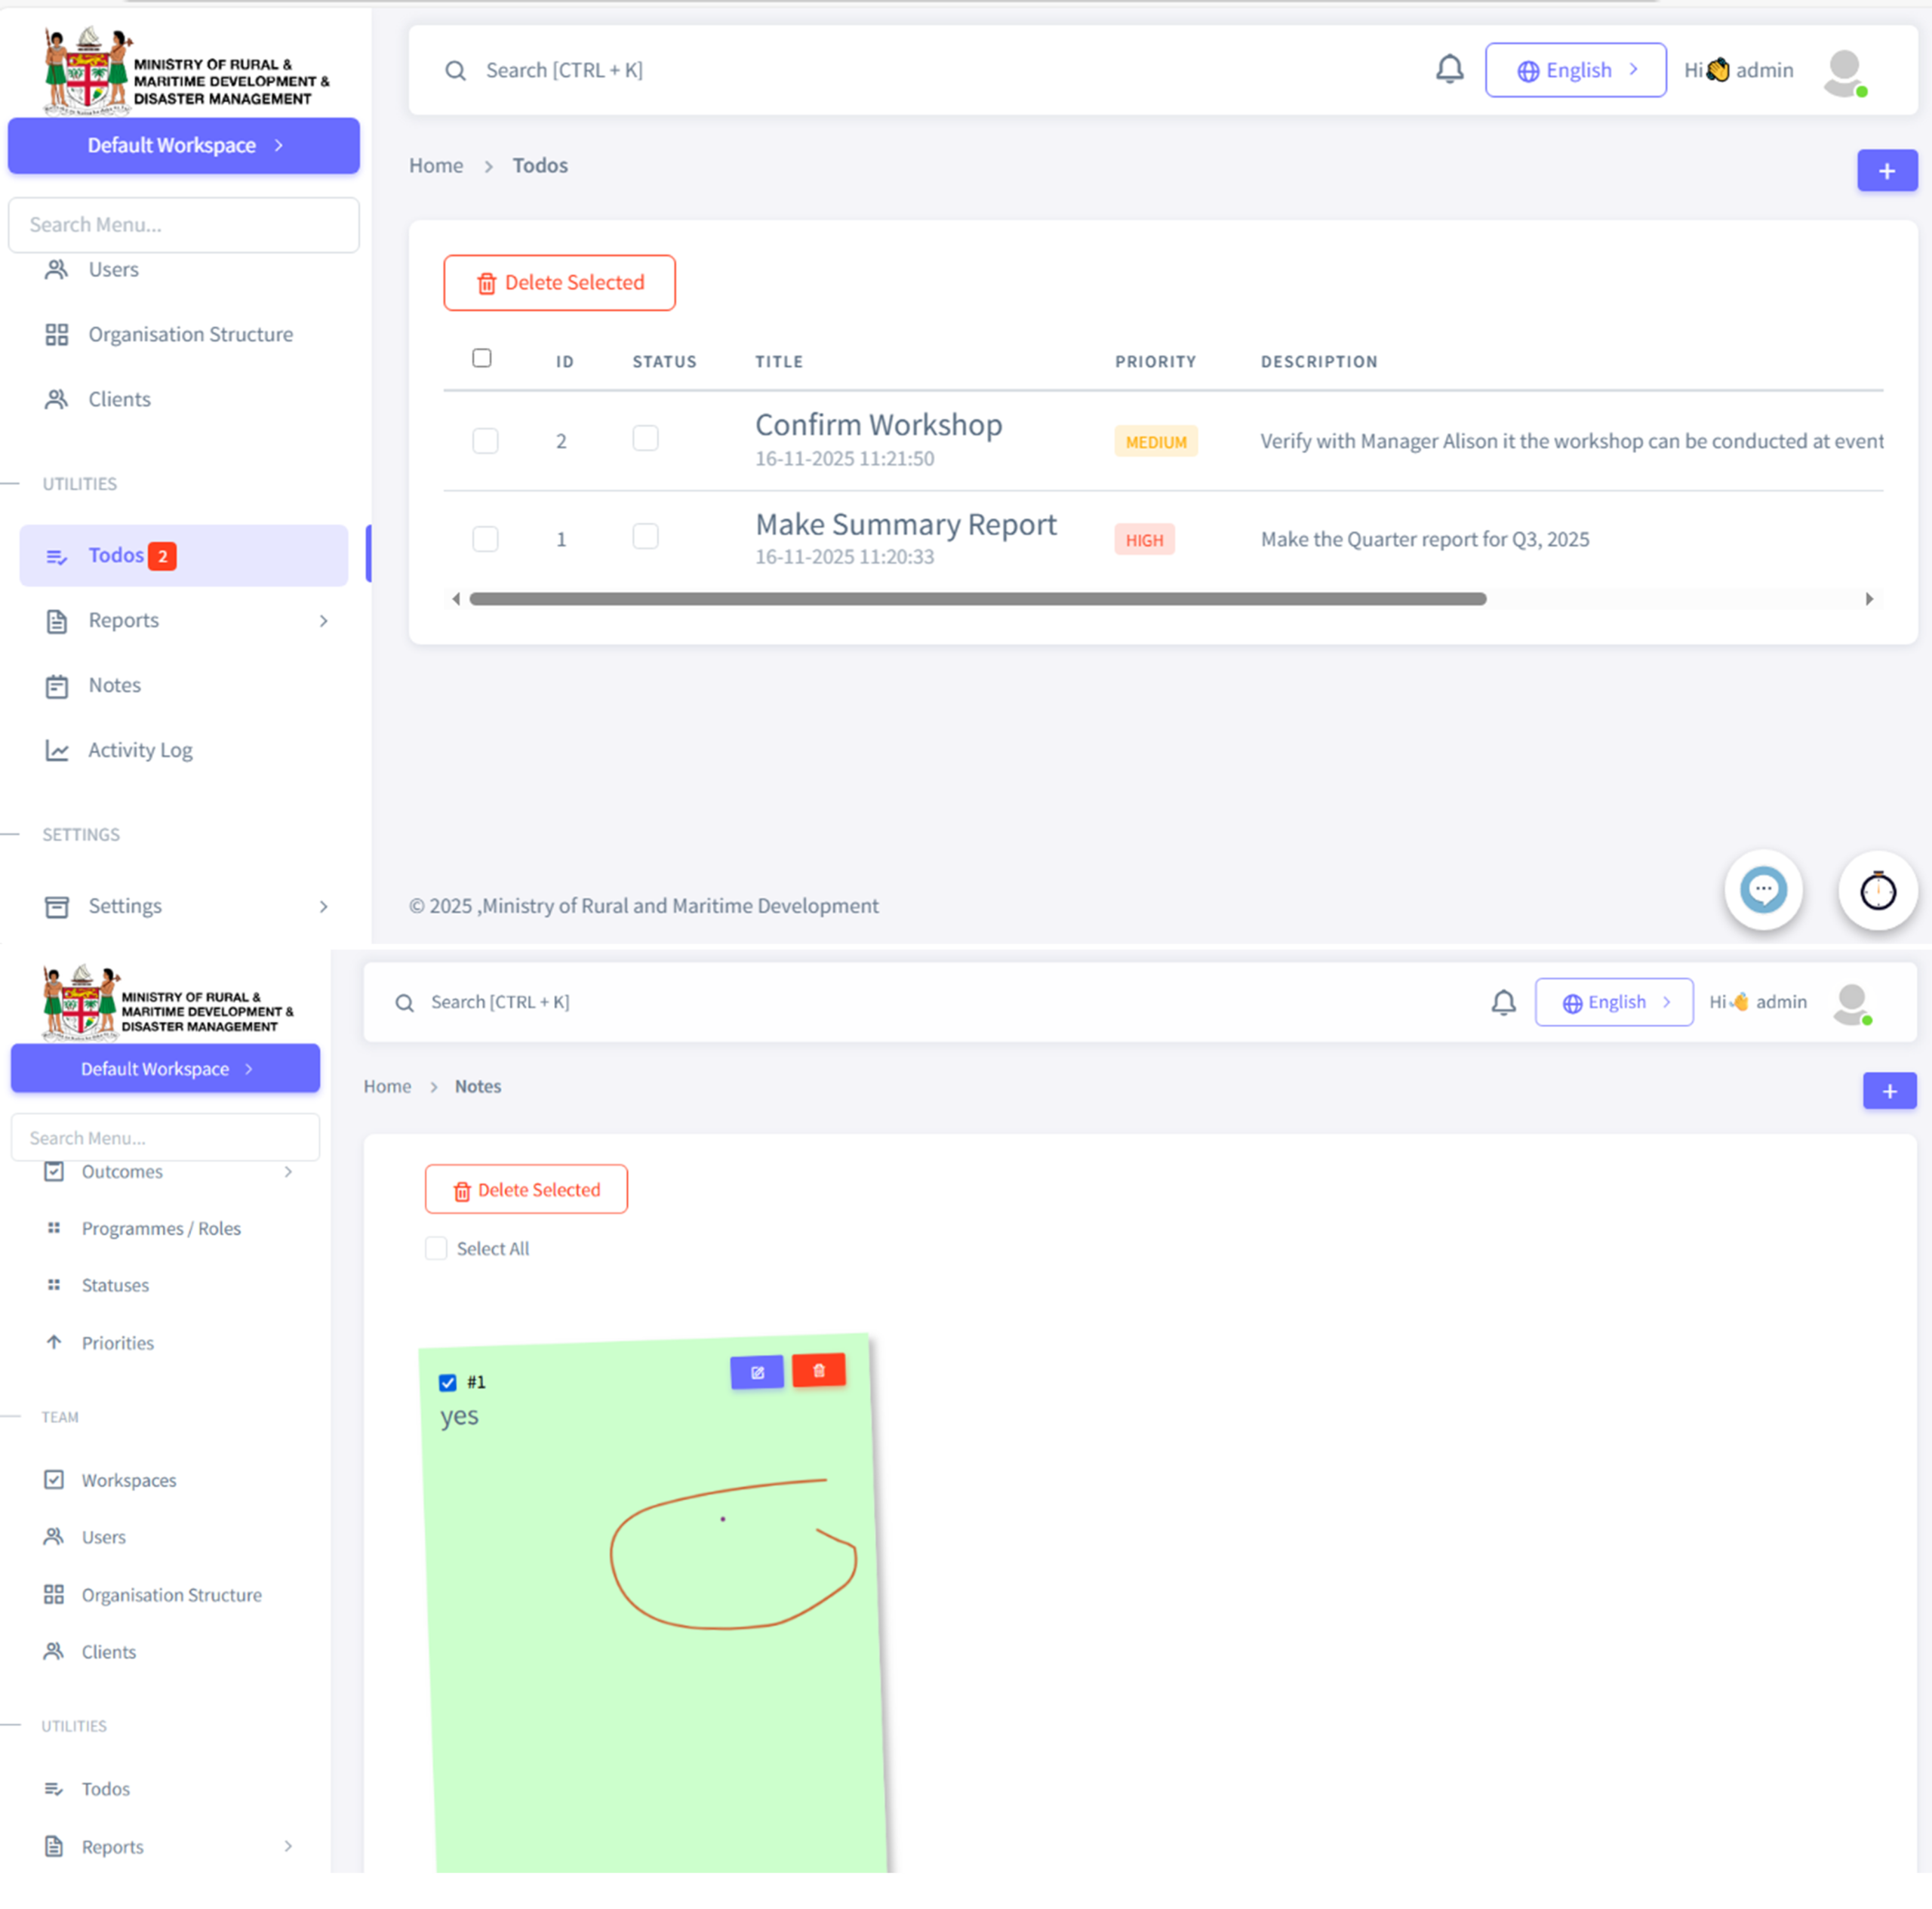1932x1909 pixels.
Task: Open Todos menu item with badge 2
Action: click(184, 556)
